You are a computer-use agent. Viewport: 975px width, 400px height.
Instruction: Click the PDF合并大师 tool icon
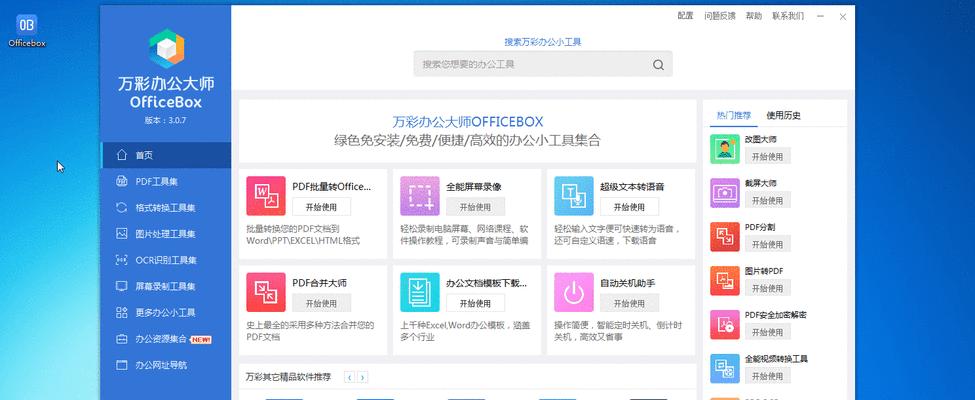(x=266, y=292)
